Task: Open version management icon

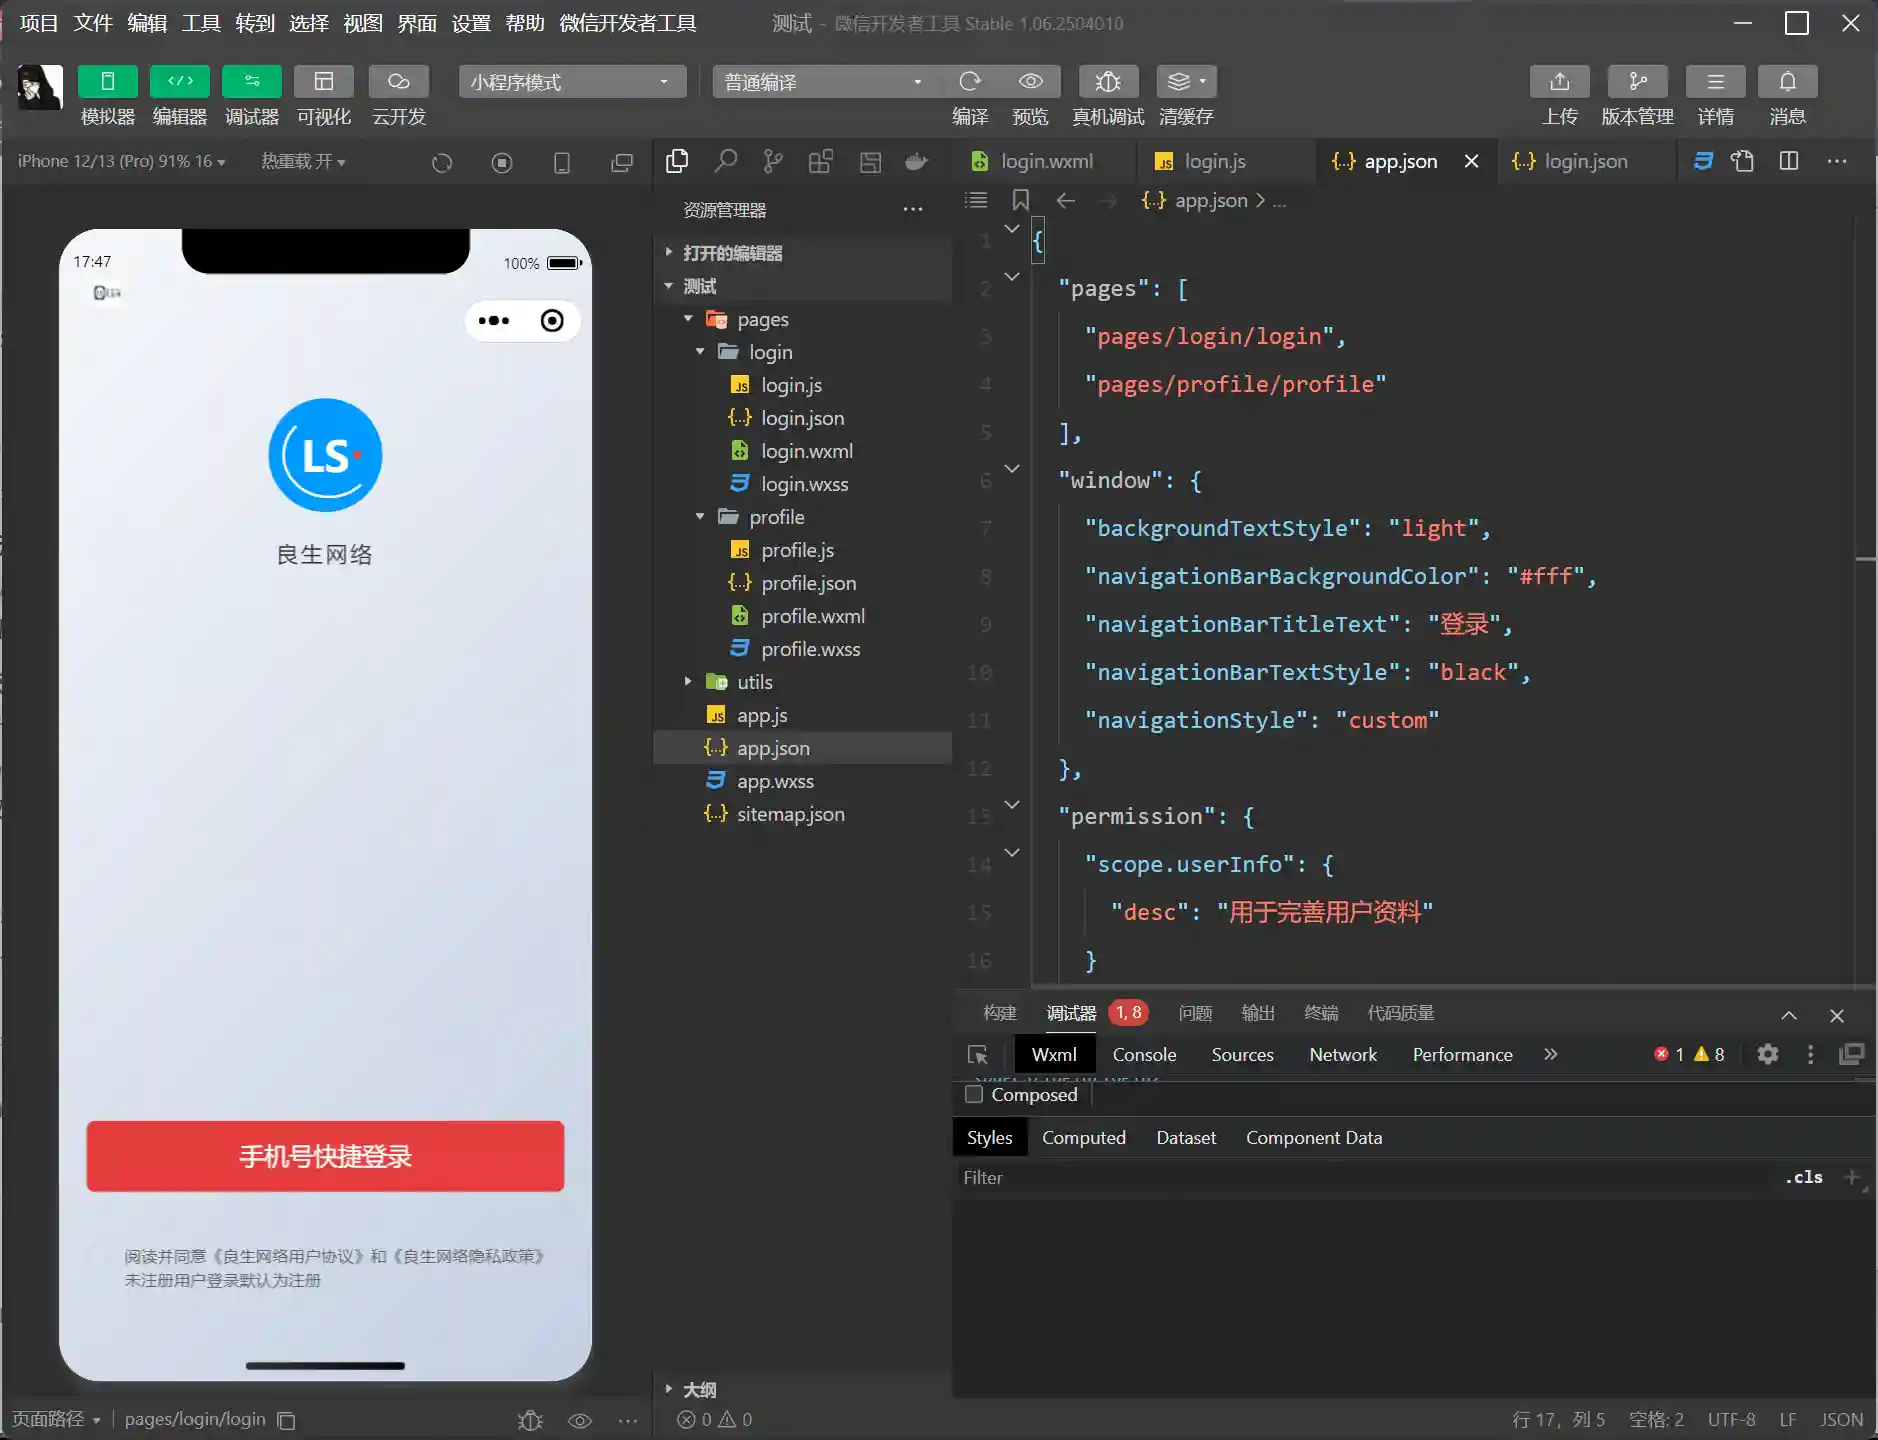Action: 1637,82
